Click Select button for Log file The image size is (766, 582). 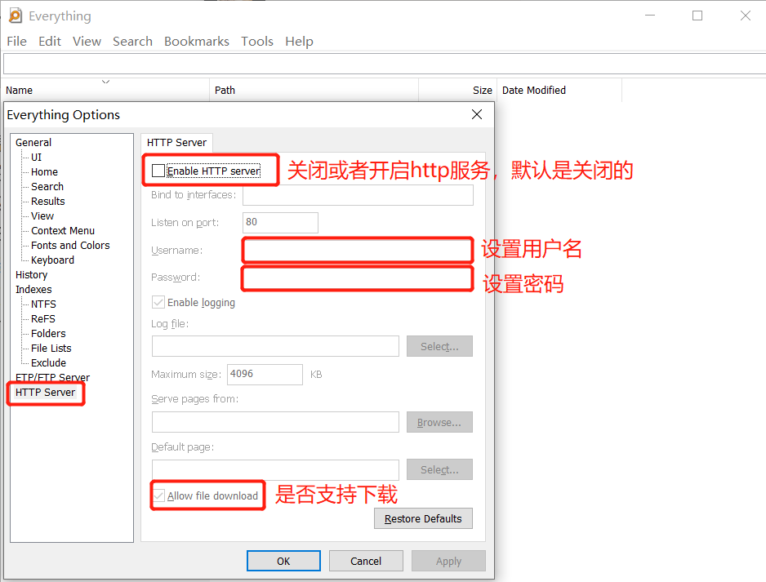click(x=439, y=346)
